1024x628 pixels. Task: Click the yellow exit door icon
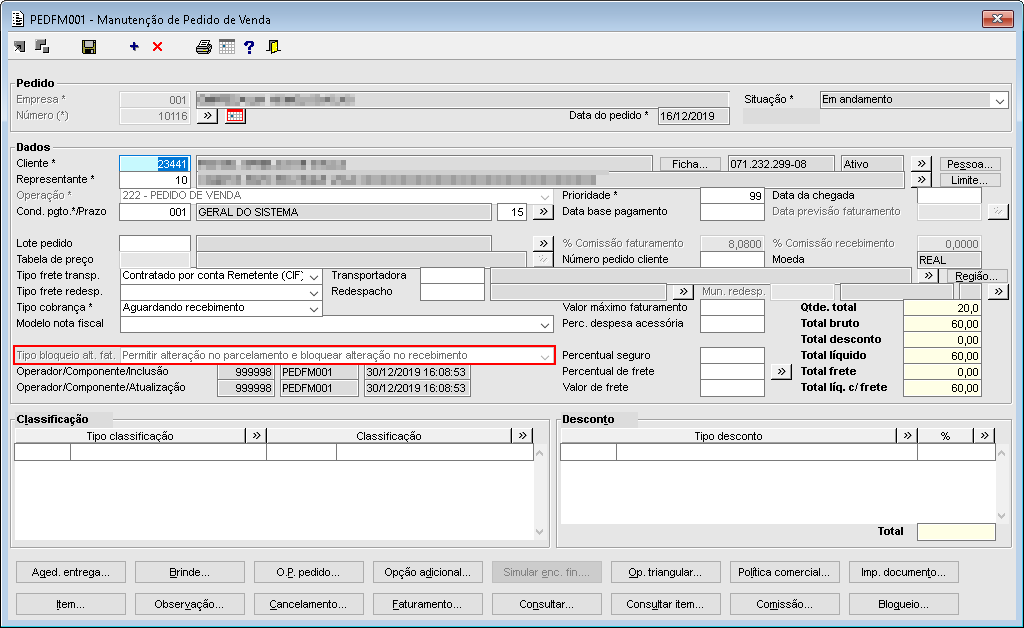click(273, 47)
